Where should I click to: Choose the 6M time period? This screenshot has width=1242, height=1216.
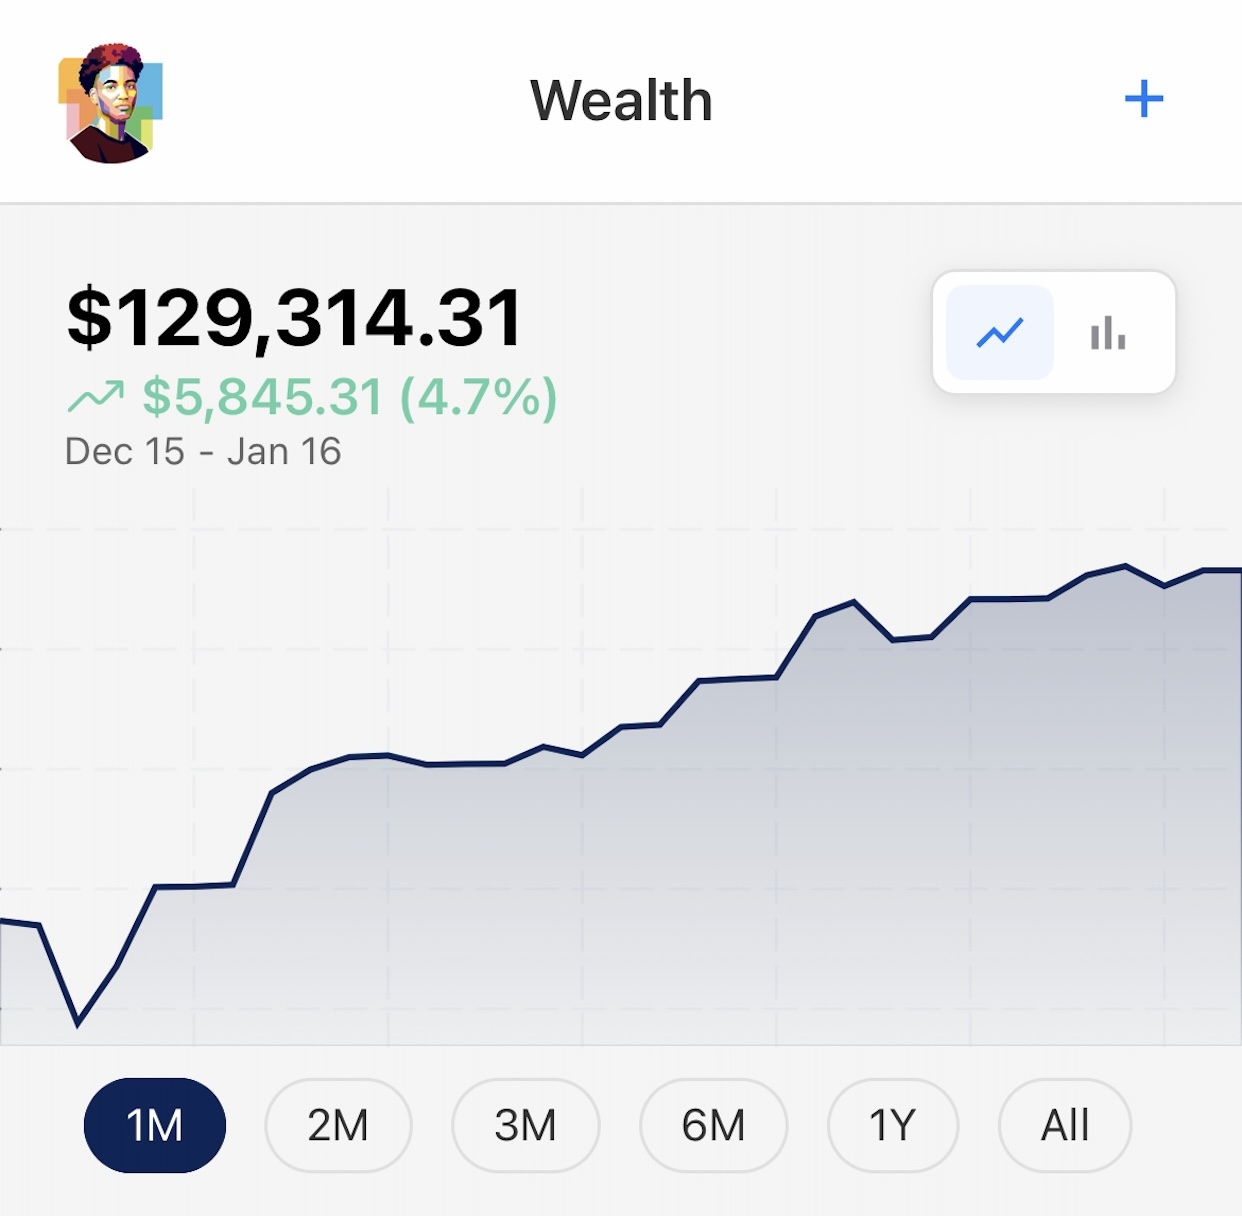click(713, 1125)
